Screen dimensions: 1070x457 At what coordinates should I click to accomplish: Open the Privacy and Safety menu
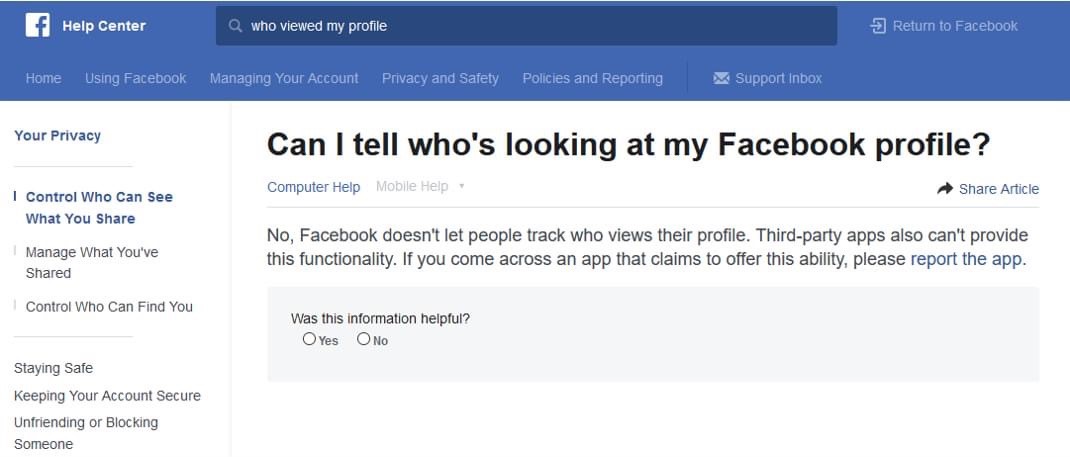440,78
